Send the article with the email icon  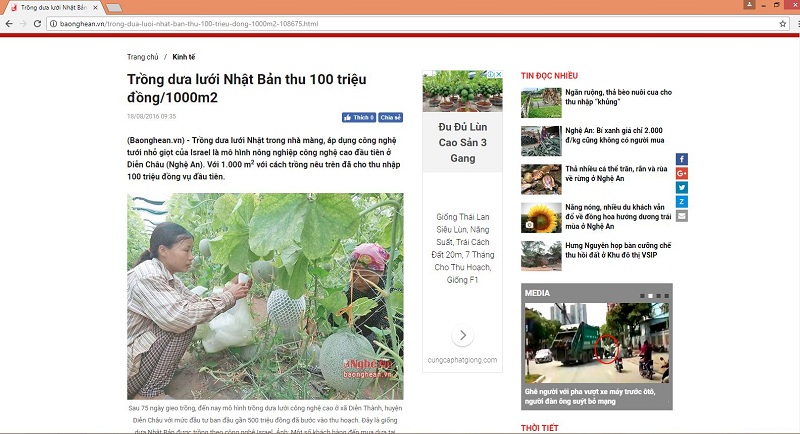[x=682, y=216]
